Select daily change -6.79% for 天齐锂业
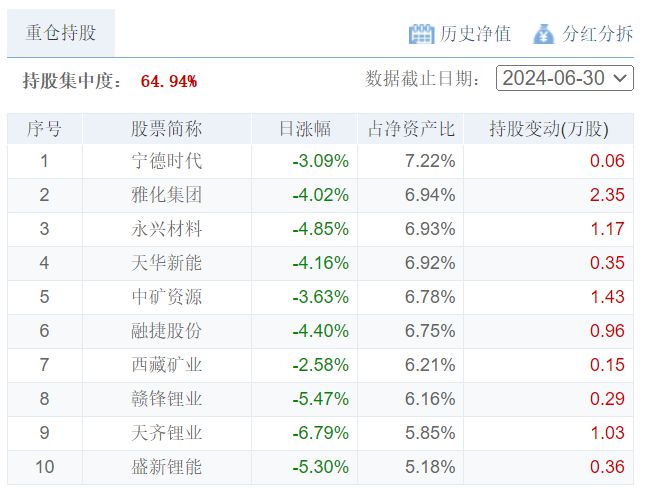The image size is (646, 502). [x=321, y=433]
